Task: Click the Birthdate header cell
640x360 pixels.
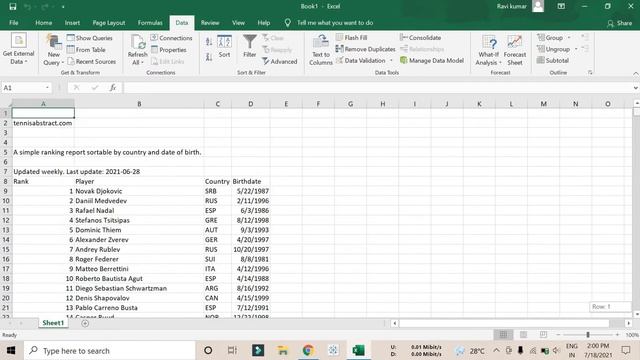Action: 251,181
